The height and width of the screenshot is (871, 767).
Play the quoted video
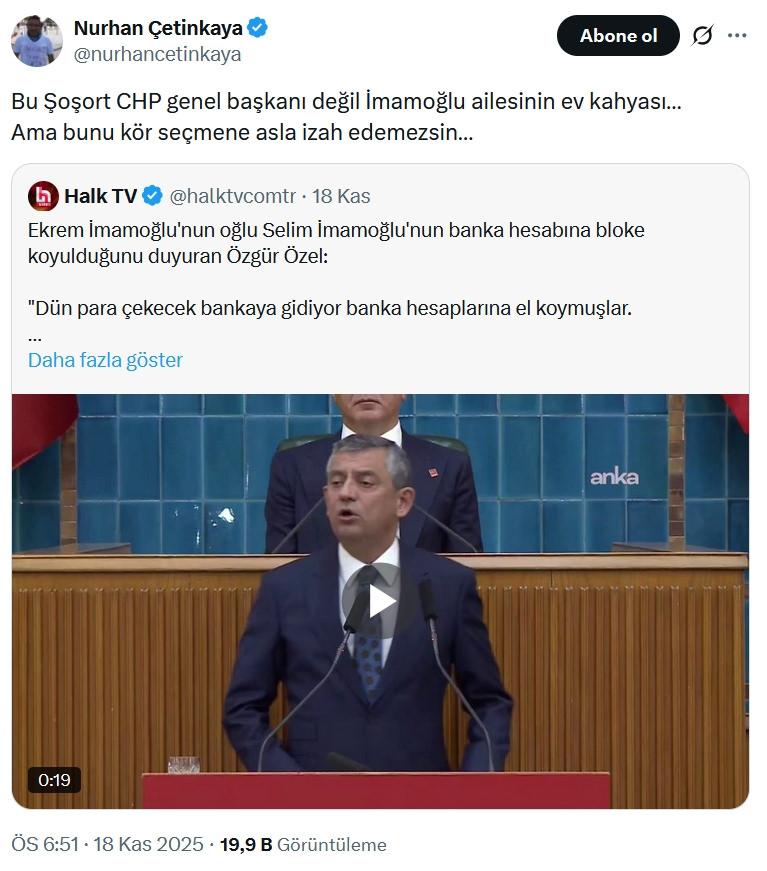tap(380, 601)
